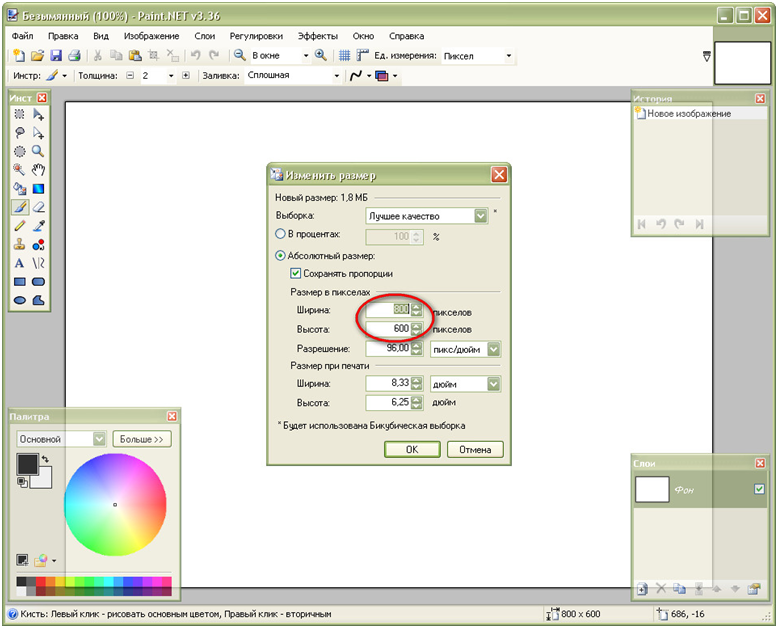Image resolution: width=778 pixels, height=628 pixels.
Task: Select the Rounded Rectangle tool
Action: 38,282
